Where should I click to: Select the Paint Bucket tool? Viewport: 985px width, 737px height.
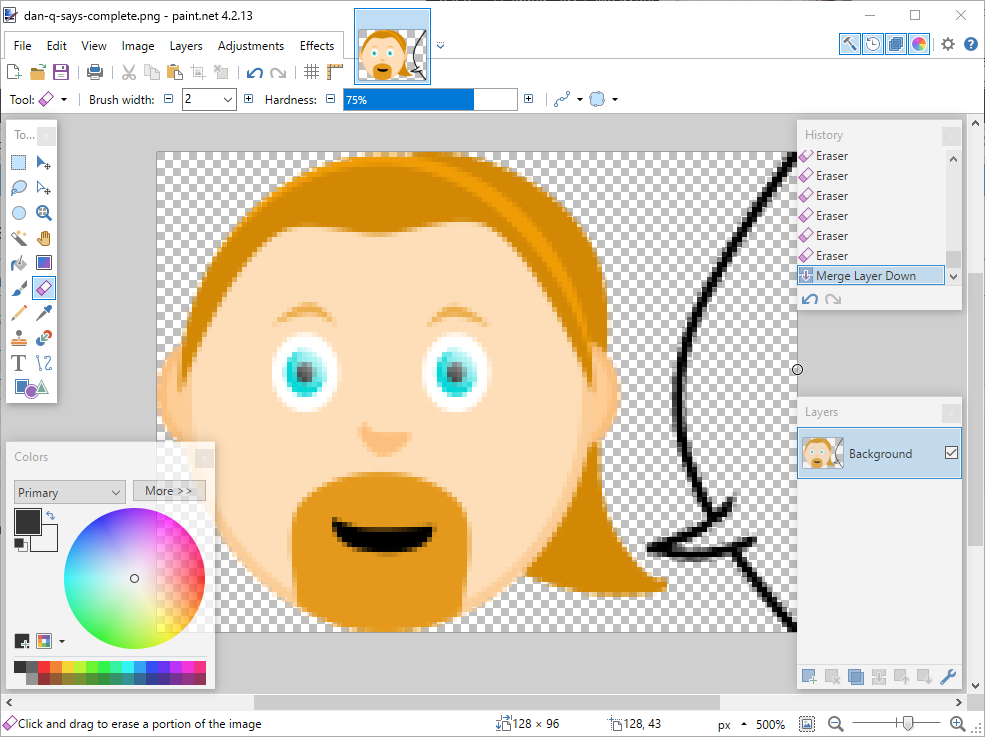click(19, 263)
